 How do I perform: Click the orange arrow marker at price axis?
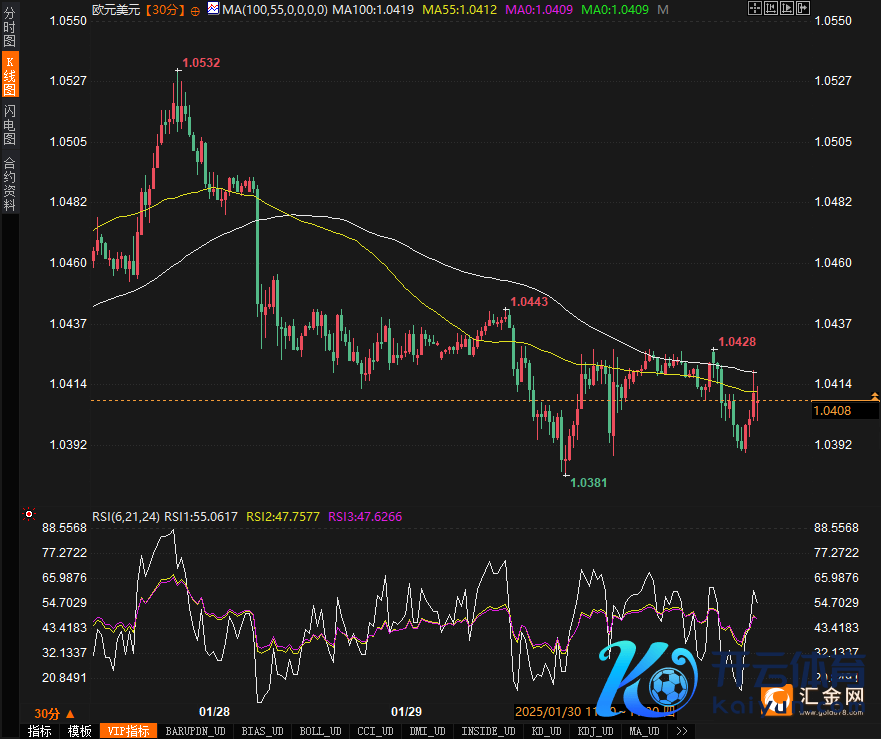(x=875, y=396)
